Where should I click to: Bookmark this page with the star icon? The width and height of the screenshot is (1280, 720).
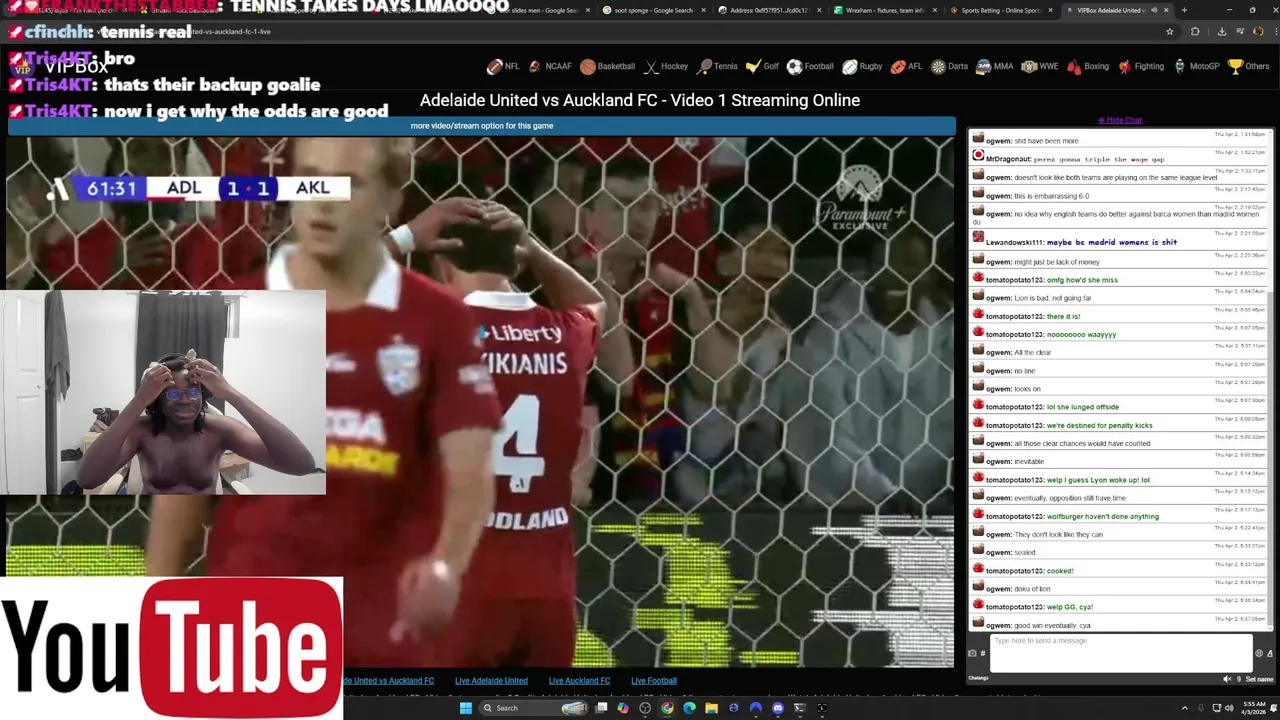coord(1169,31)
